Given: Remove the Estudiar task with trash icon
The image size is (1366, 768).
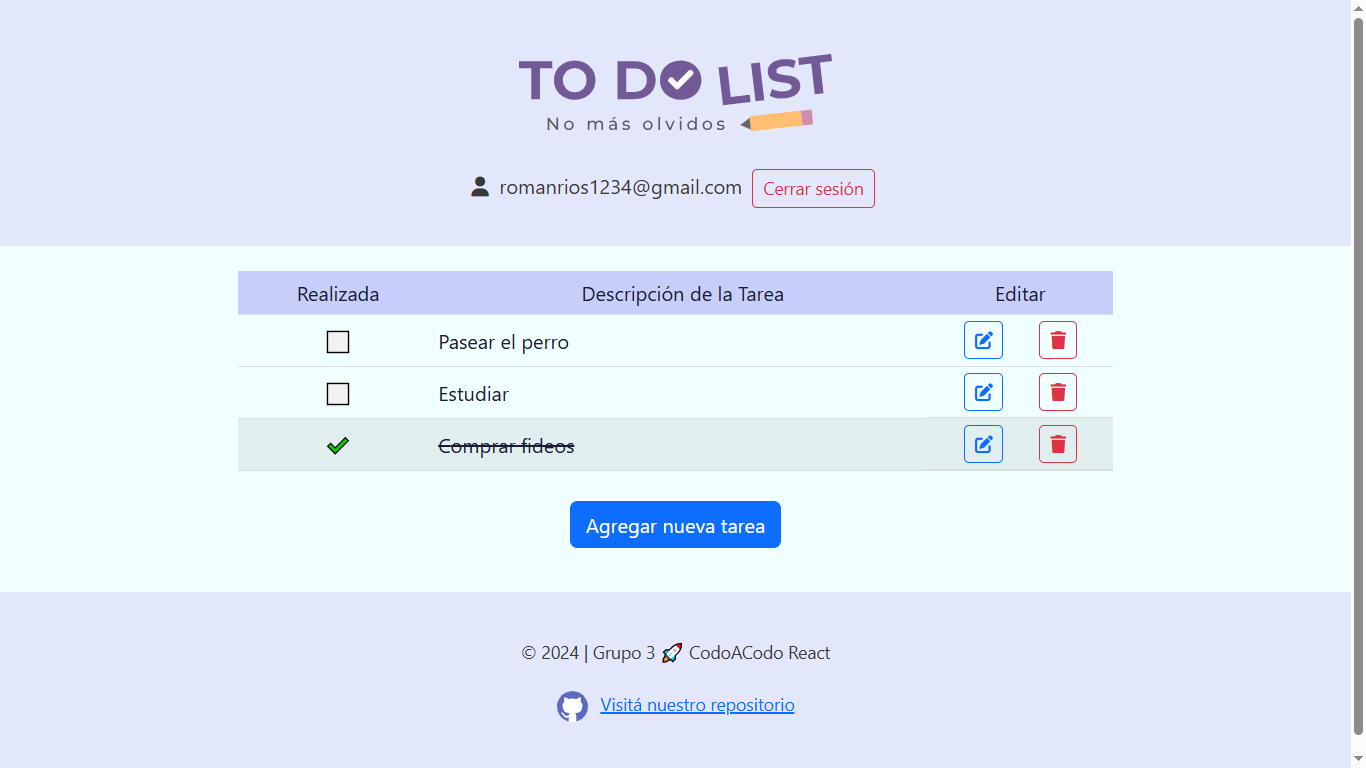Looking at the screenshot, I should coord(1058,392).
